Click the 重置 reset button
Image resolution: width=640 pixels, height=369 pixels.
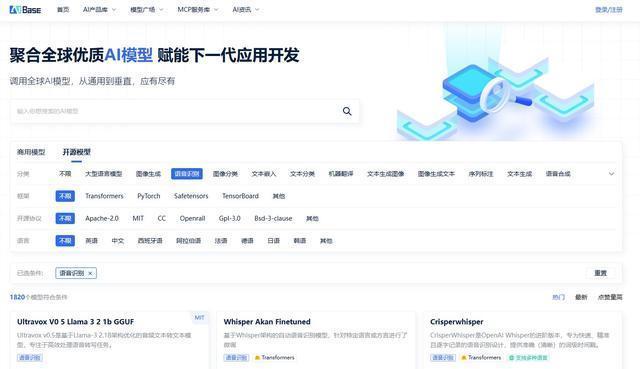point(600,273)
